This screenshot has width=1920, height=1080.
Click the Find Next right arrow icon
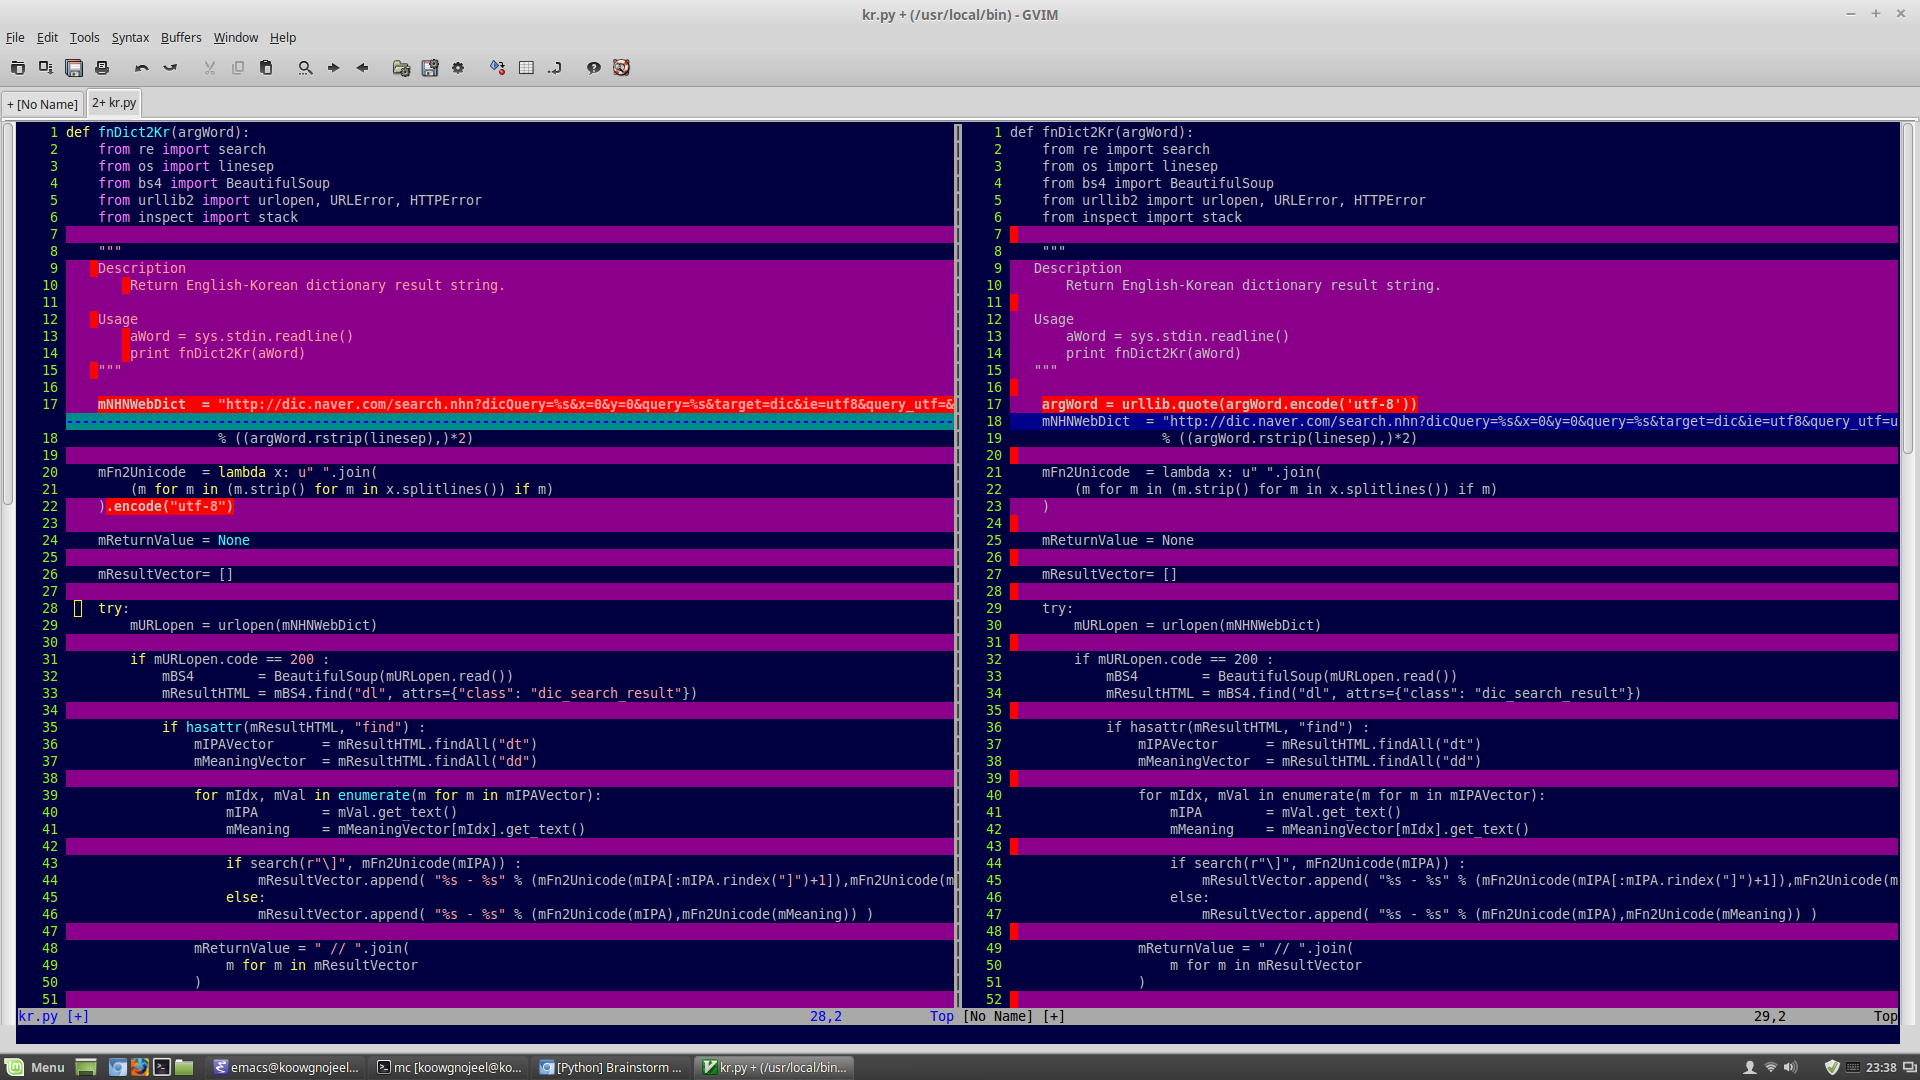point(334,68)
